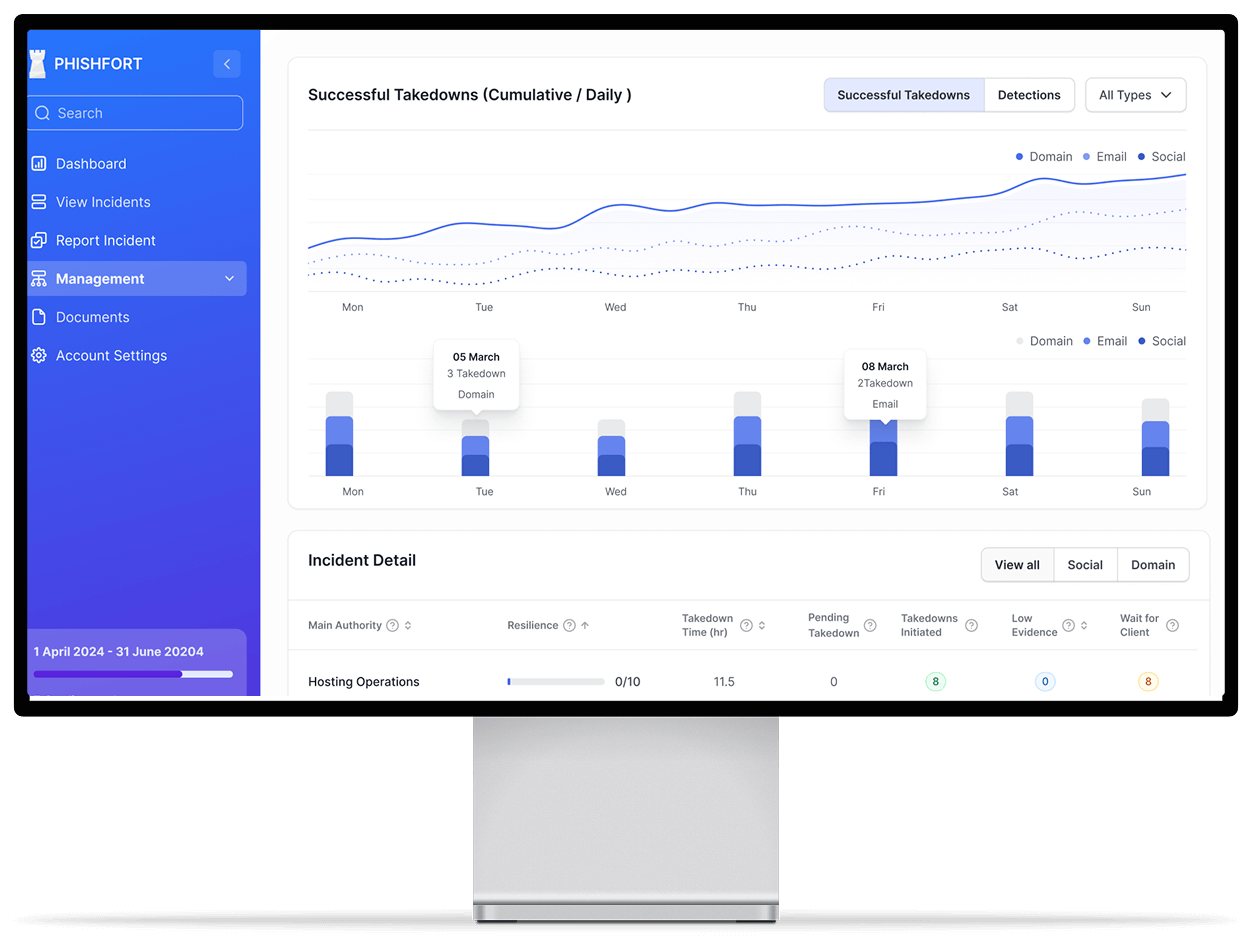This screenshot has width=1252, height=945.
Task: Click the Account Settings gear icon
Action: pyautogui.click(x=38, y=355)
